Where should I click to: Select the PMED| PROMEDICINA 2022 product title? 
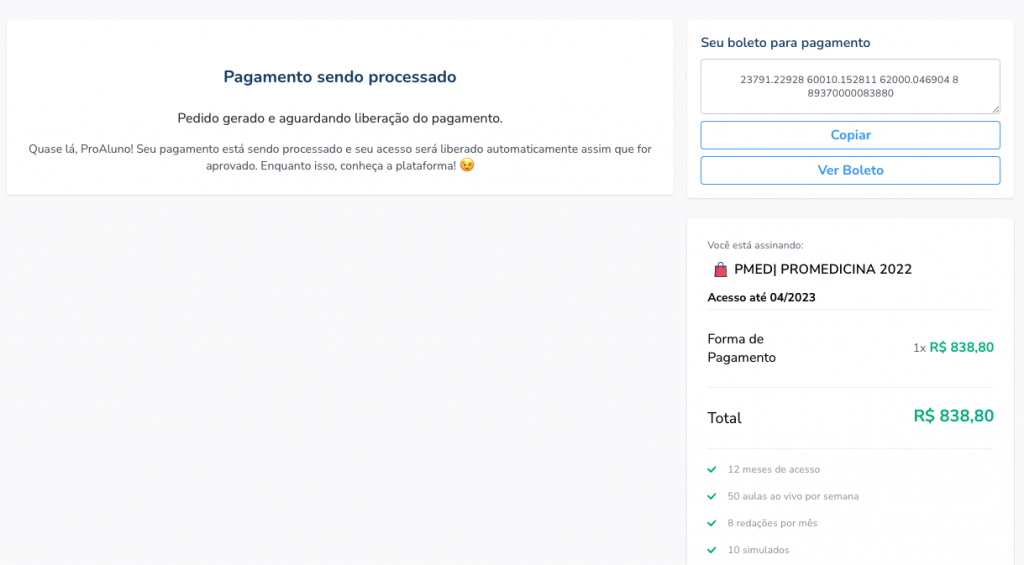tap(822, 269)
